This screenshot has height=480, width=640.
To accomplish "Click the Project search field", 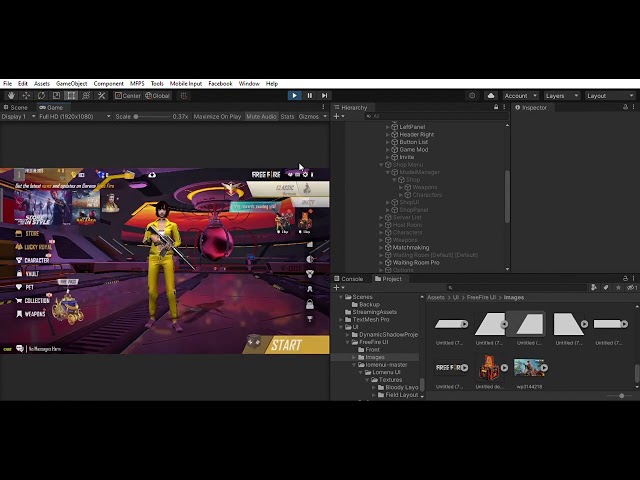I will coord(517,288).
